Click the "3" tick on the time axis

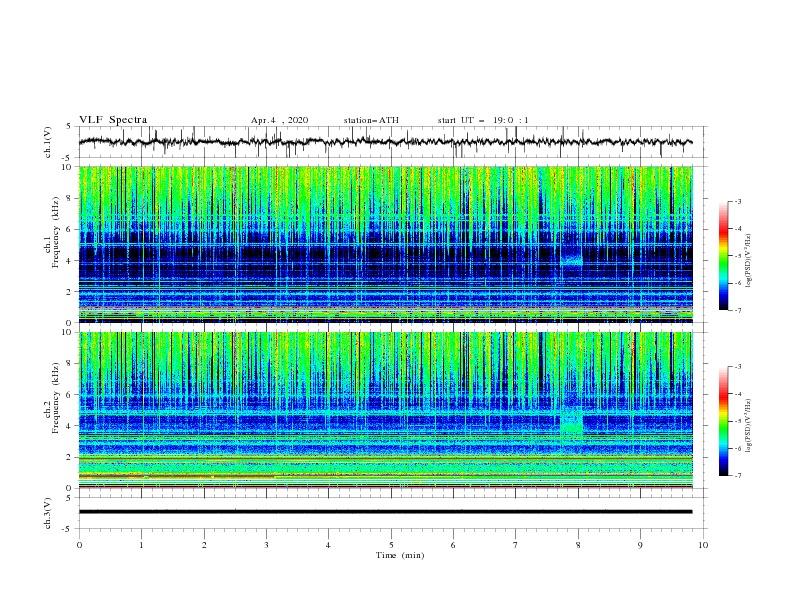266,545
